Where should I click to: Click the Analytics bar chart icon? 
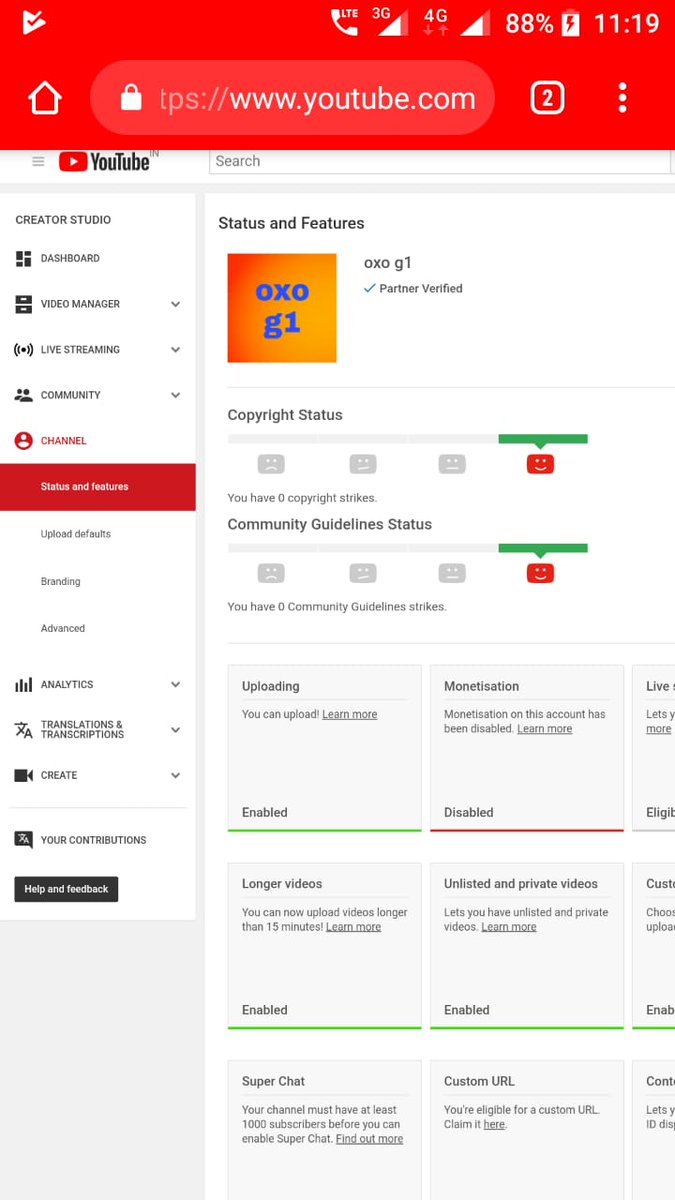[x=23, y=685]
